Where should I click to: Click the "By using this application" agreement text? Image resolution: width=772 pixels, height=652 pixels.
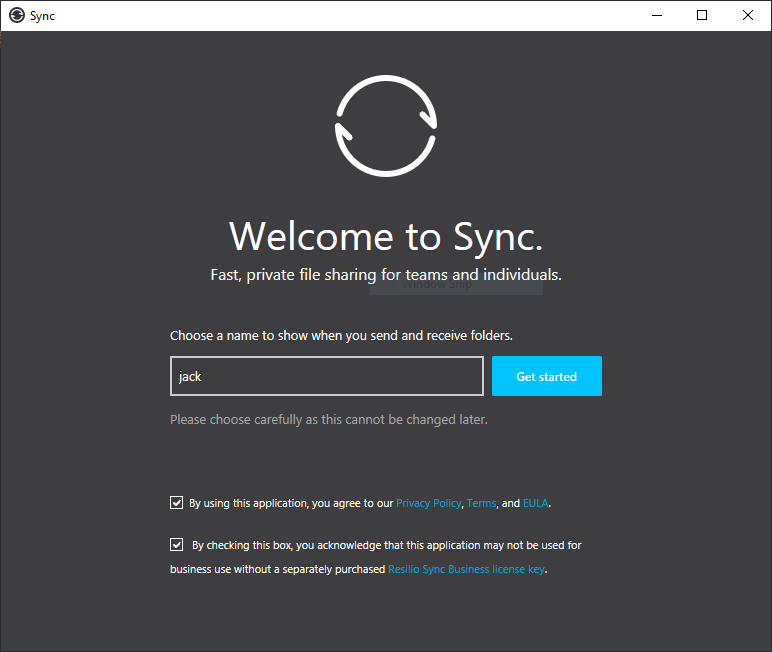point(290,504)
